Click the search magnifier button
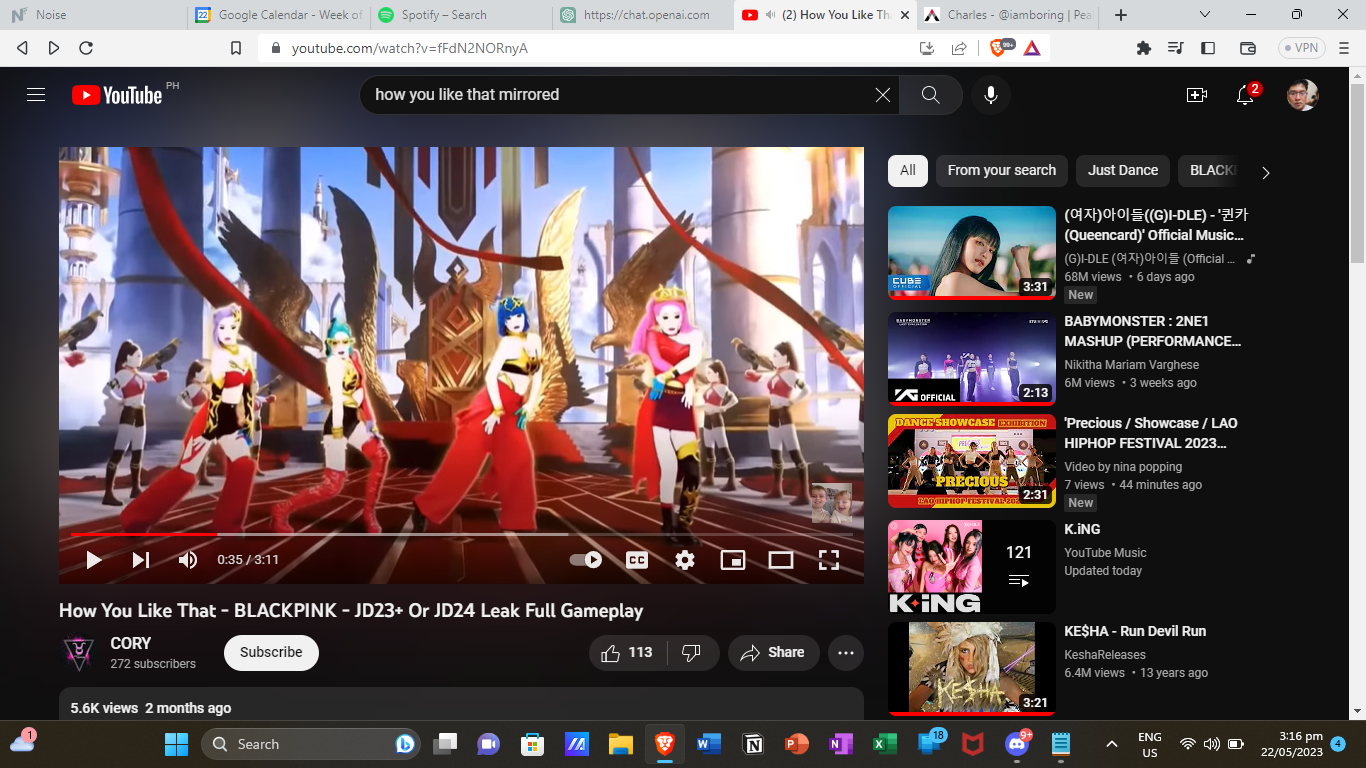The width and height of the screenshot is (1366, 768). [x=931, y=95]
